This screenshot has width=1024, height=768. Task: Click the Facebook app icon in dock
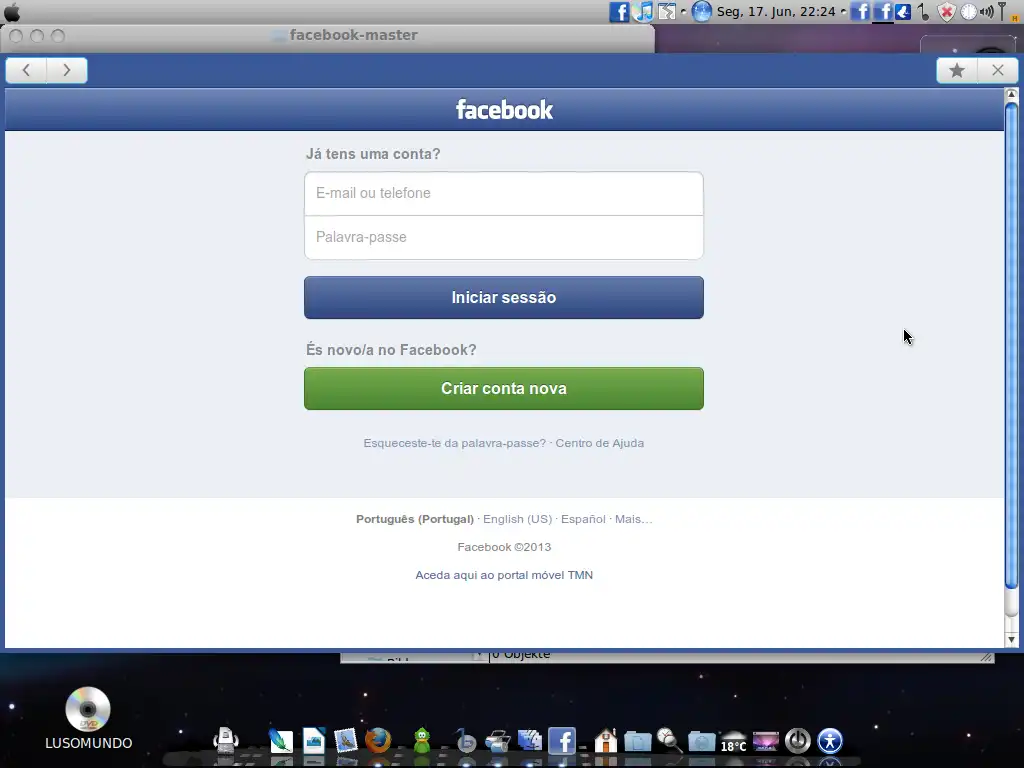coord(562,741)
